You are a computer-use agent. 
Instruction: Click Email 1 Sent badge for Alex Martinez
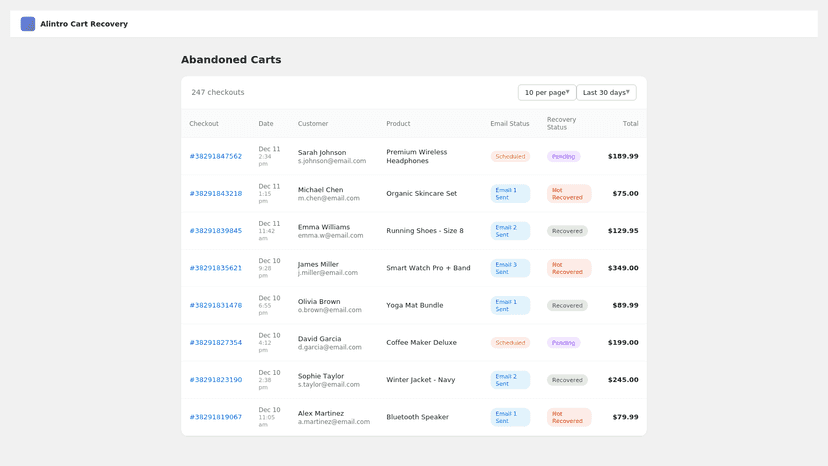tap(510, 417)
